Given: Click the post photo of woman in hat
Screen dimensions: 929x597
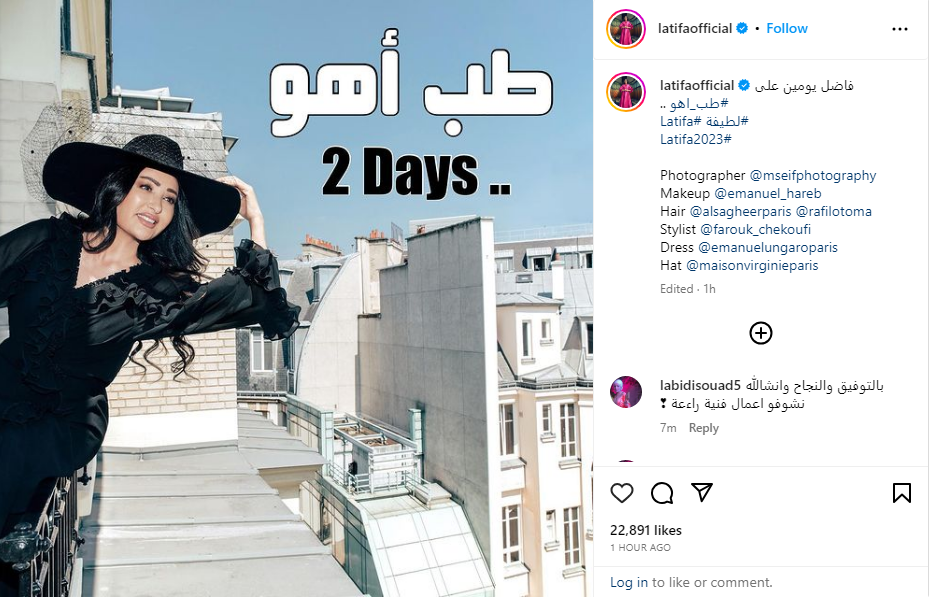Looking at the screenshot, I should click(296, 298).
